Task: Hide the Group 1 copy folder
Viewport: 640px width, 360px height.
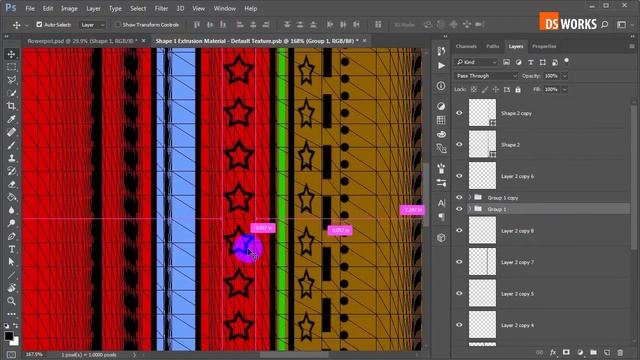Action: (x=459, y=198)
